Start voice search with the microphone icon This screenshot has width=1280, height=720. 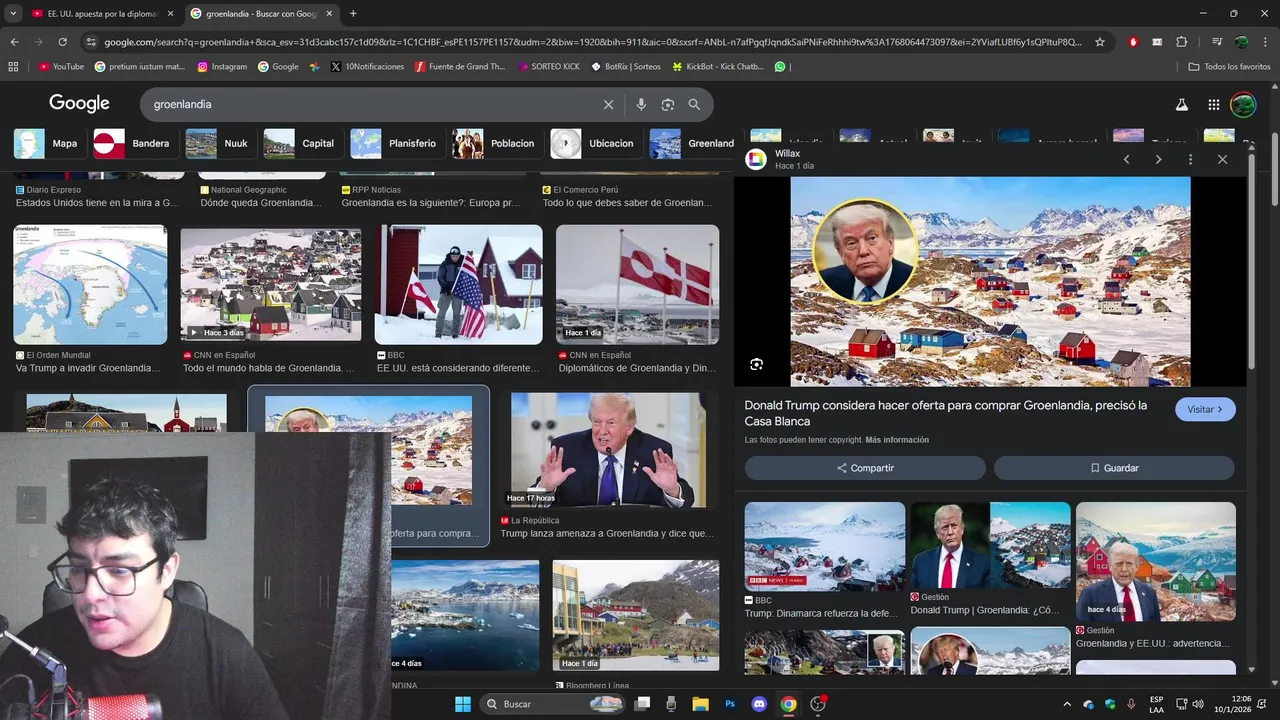point(641,104)
